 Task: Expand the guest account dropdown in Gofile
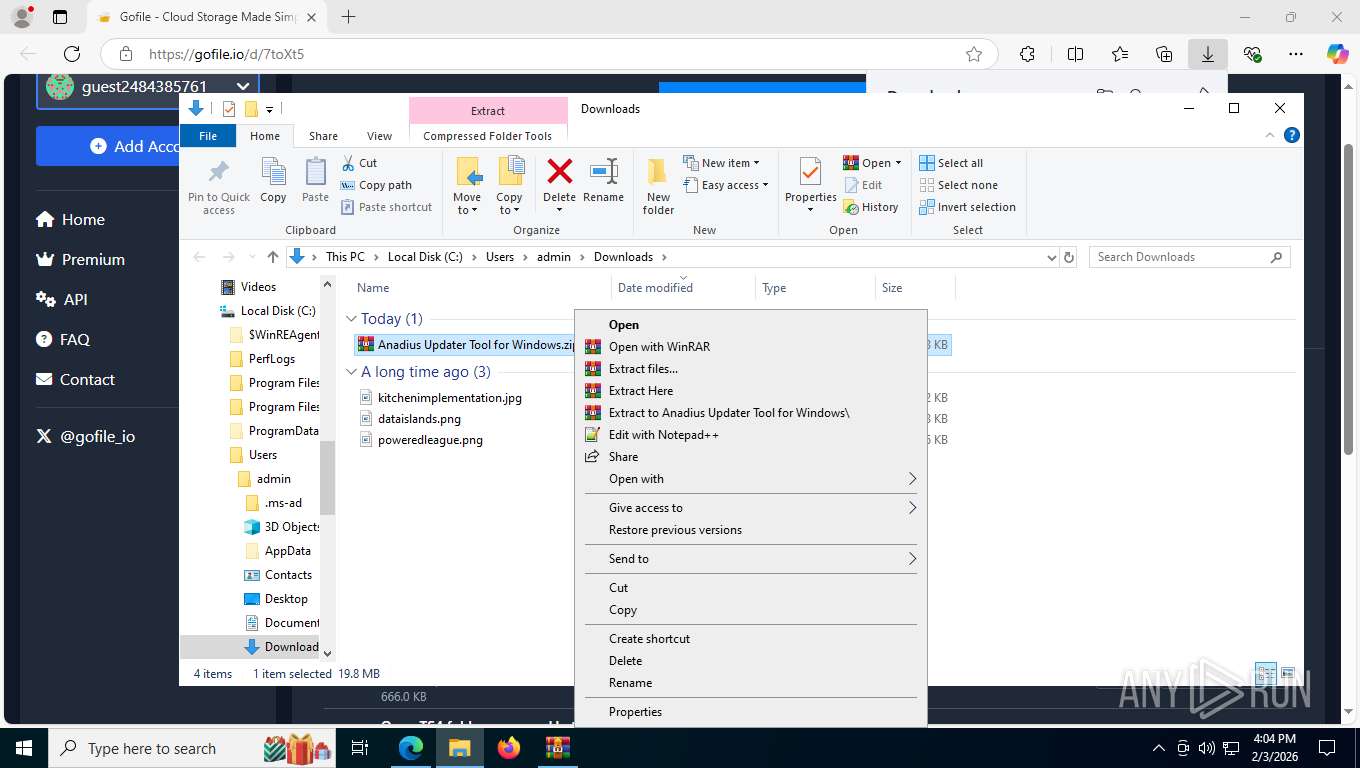click(242, 87)
